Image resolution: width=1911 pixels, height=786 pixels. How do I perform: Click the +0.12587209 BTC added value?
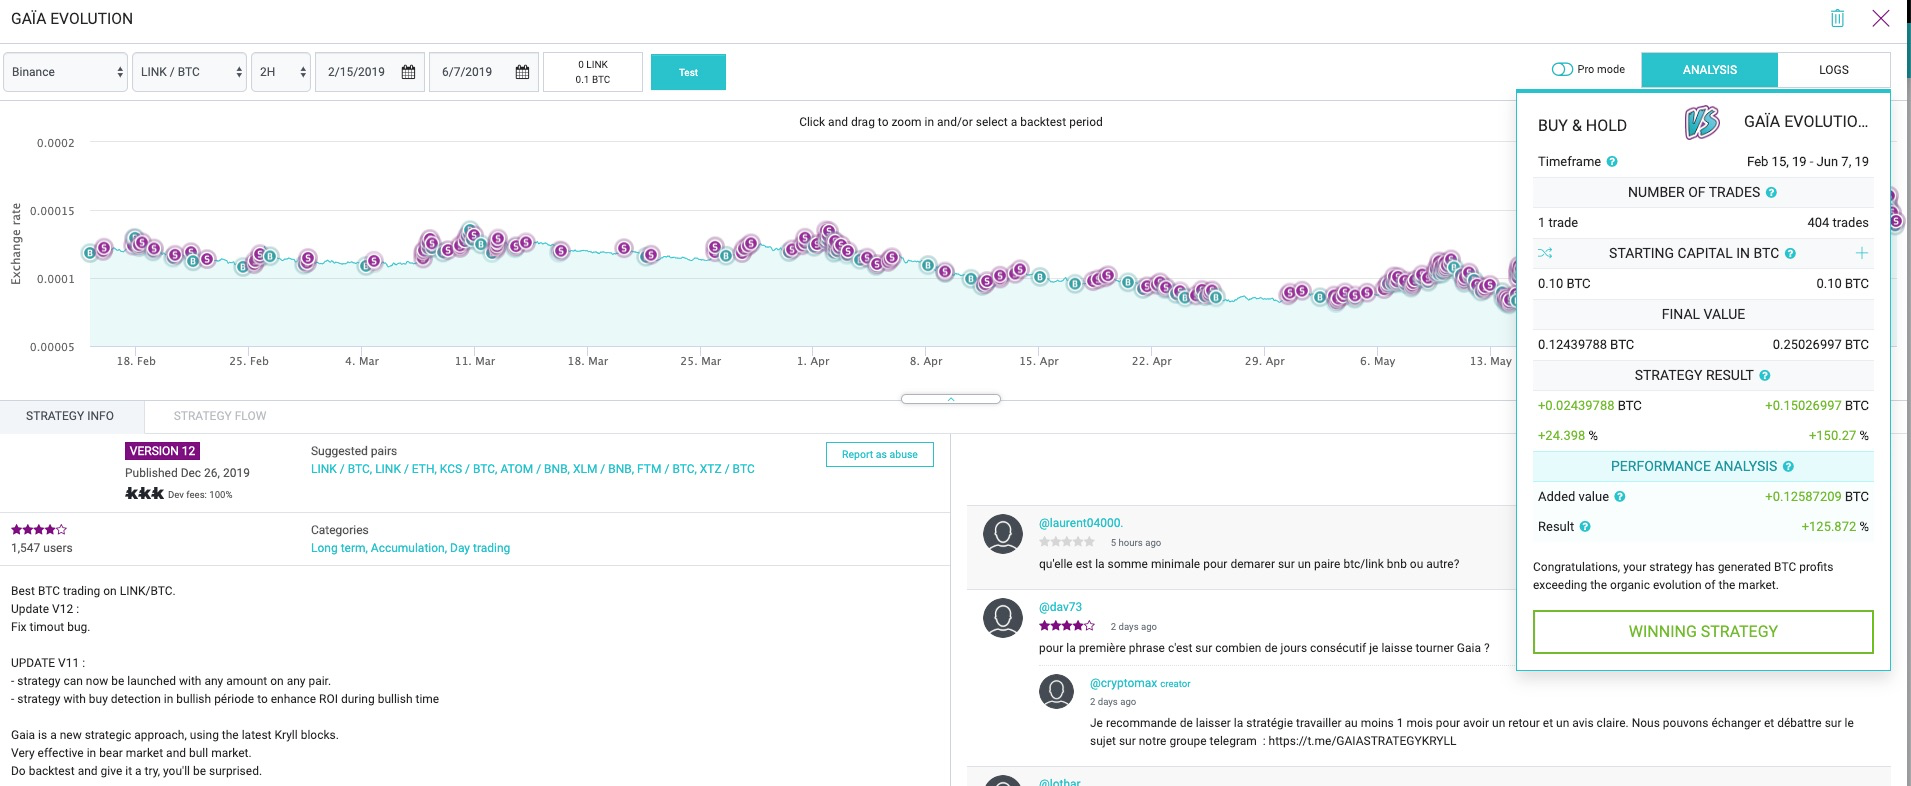coord(1817,497)
